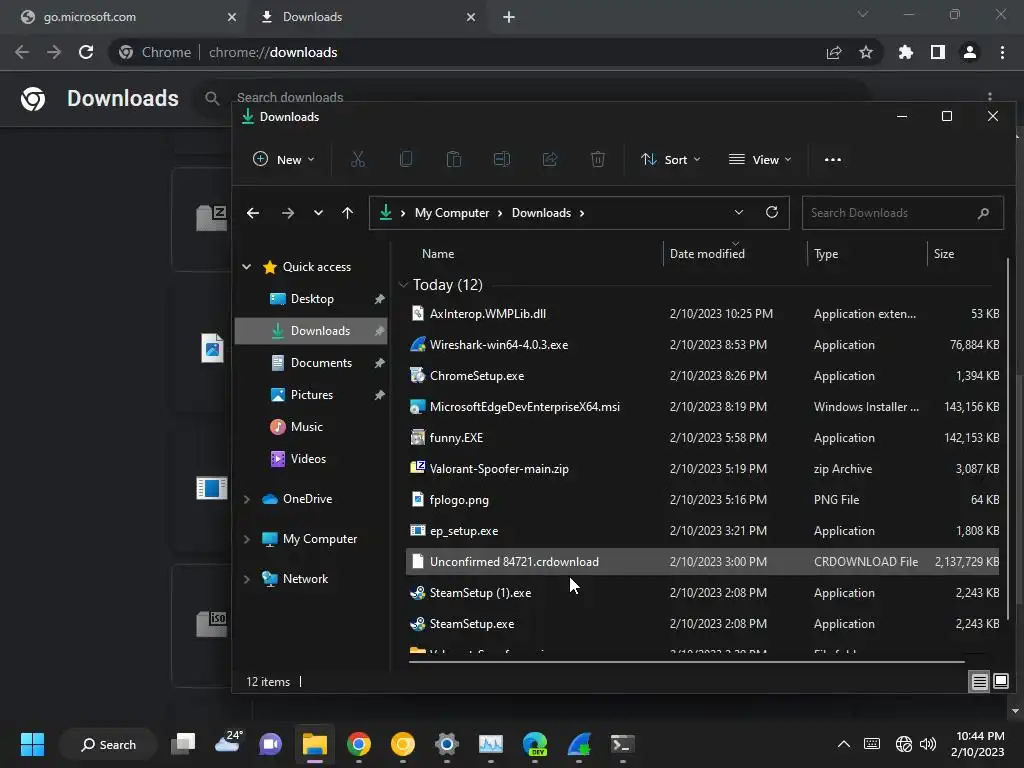The width and height of the screenshot is (1024, 768).
Task: Open the Sort dropdown
Action: point(671,159)
